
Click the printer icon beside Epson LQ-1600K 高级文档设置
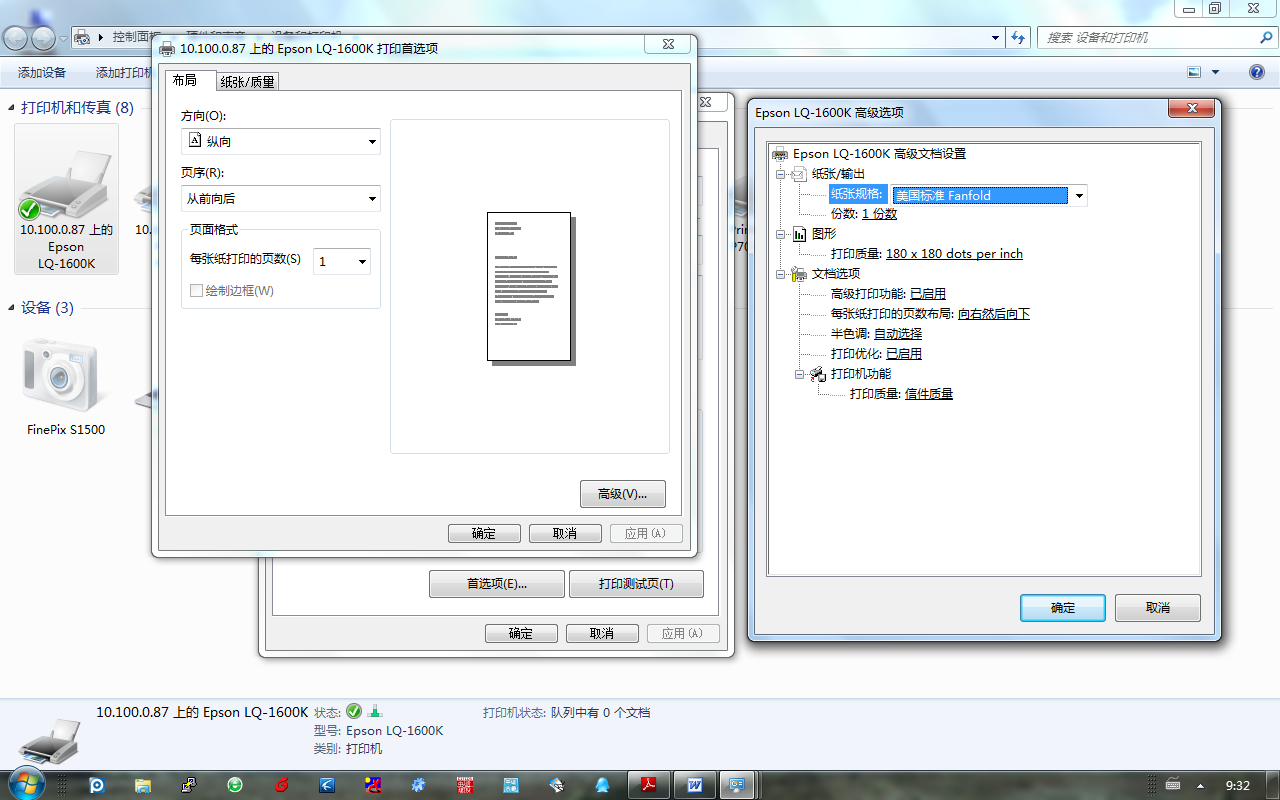[780, 154]
